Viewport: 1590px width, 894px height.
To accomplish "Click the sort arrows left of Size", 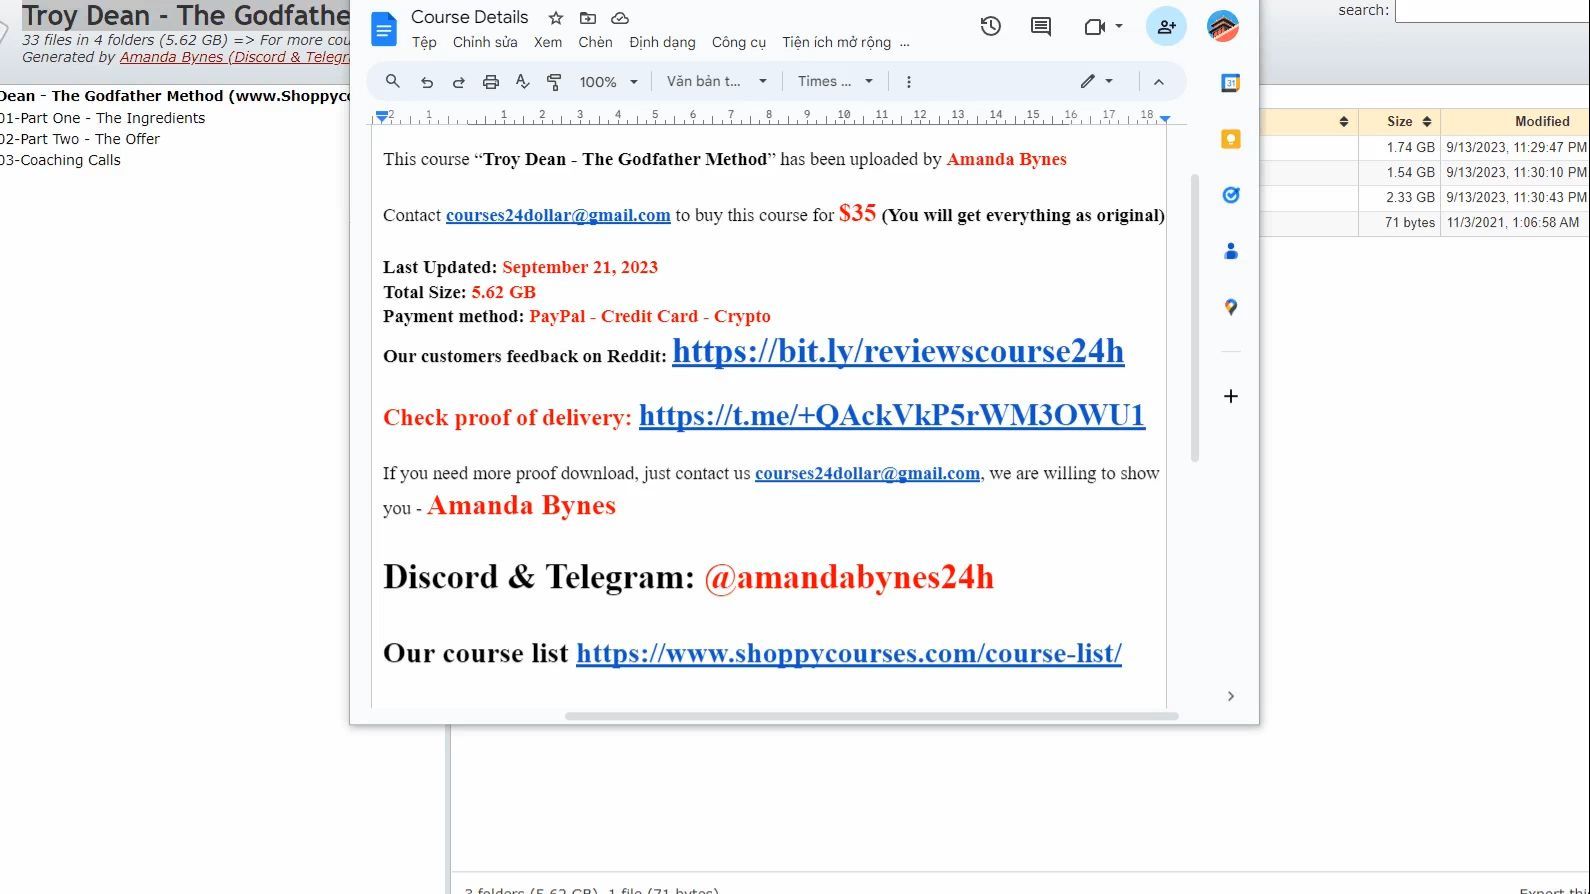I will 1344,121.
